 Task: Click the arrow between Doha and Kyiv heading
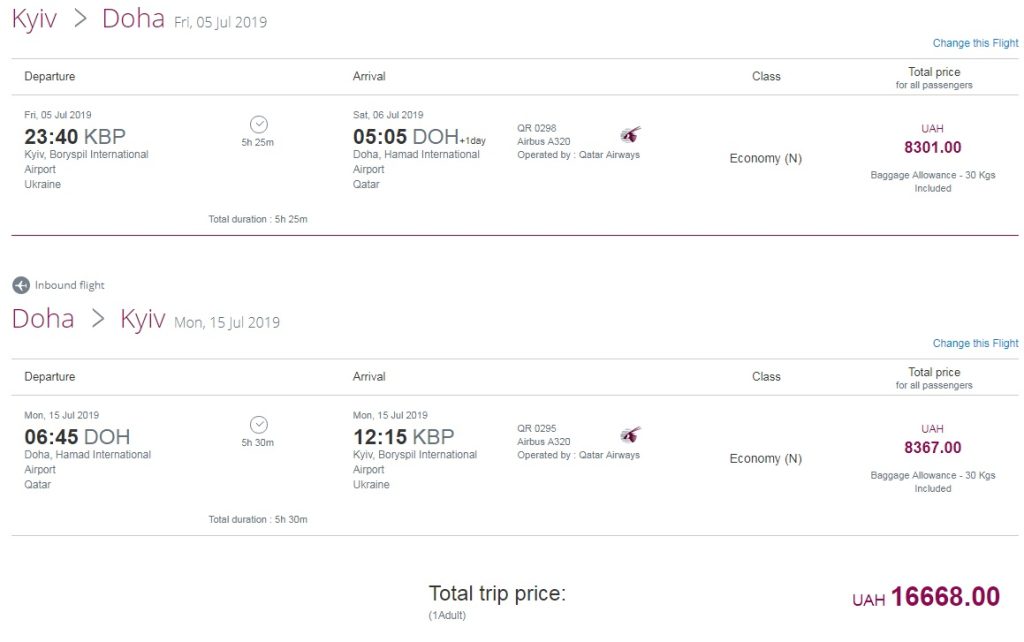coord(97,319)
